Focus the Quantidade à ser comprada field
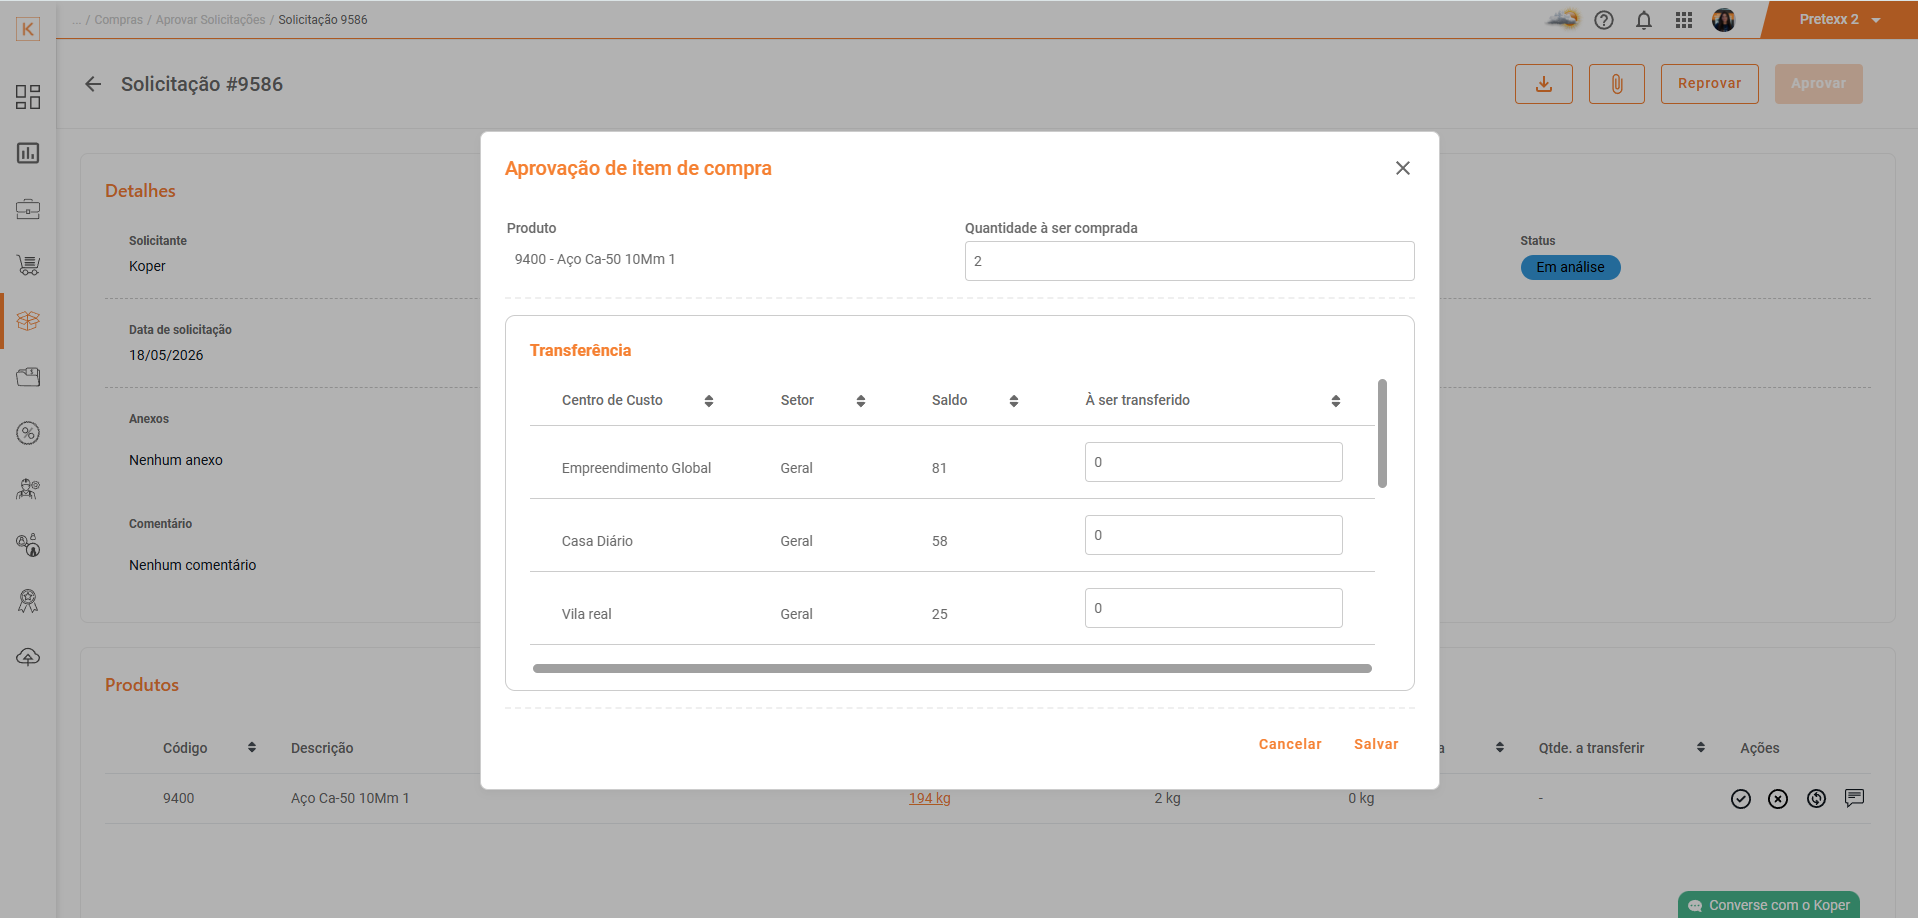Image resolution: width=1918 pixels, height=918 pixels. (x=1190, y=261)
